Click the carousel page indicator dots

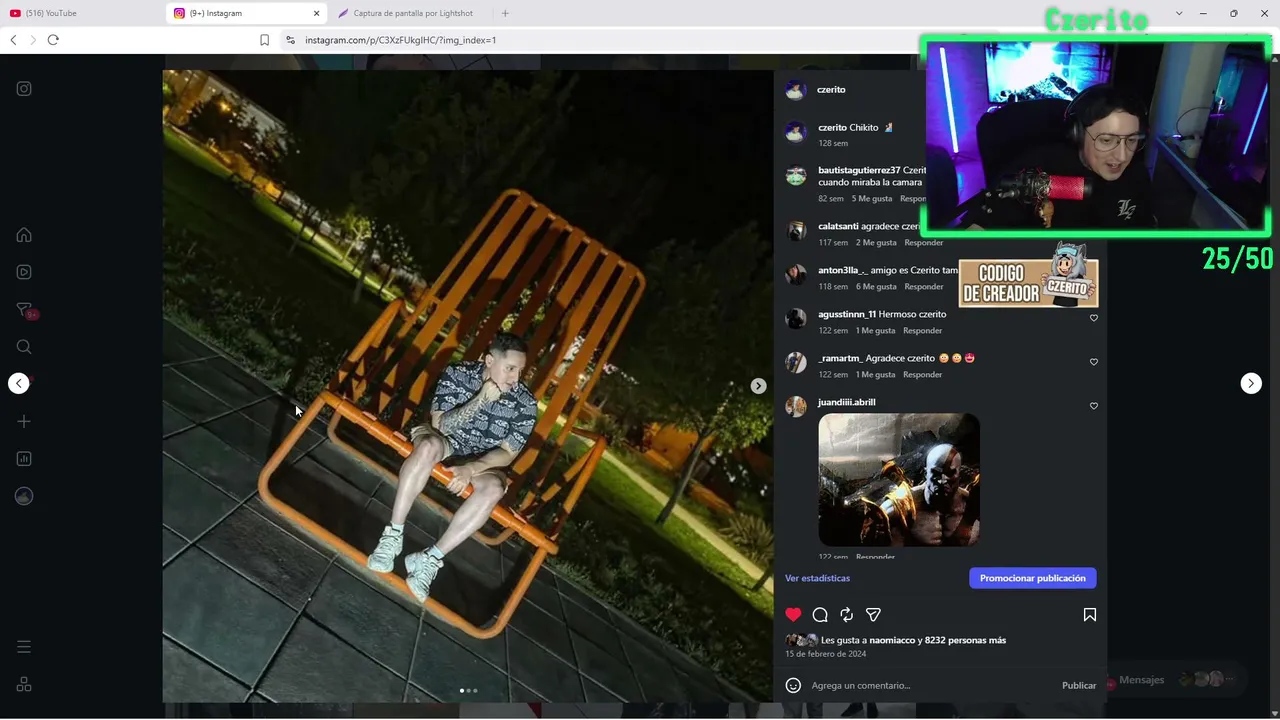click(468, 690)
